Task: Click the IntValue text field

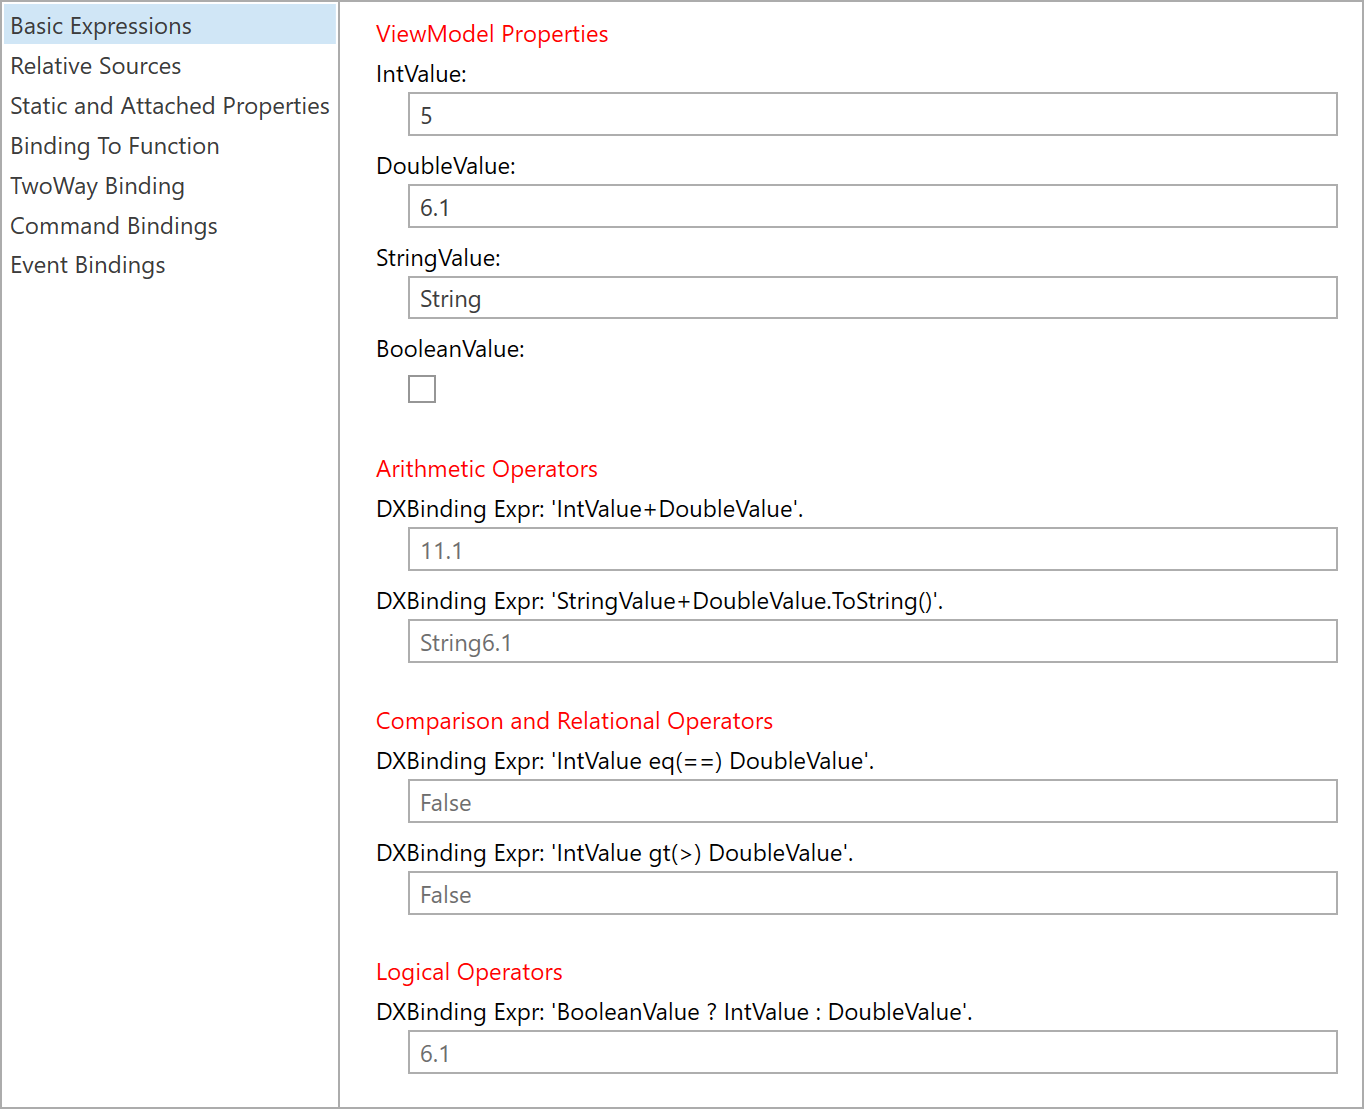Action: tap(872, 115)
